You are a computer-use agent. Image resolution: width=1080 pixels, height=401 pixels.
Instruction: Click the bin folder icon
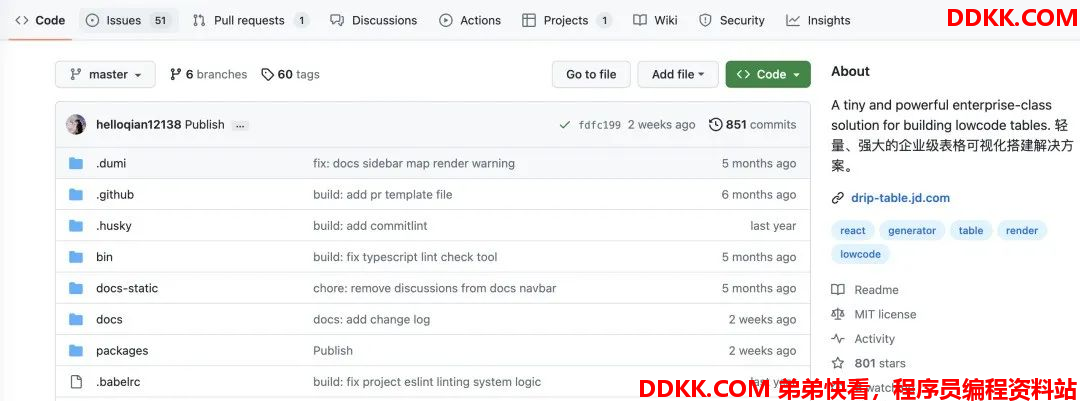pos(76,257)
